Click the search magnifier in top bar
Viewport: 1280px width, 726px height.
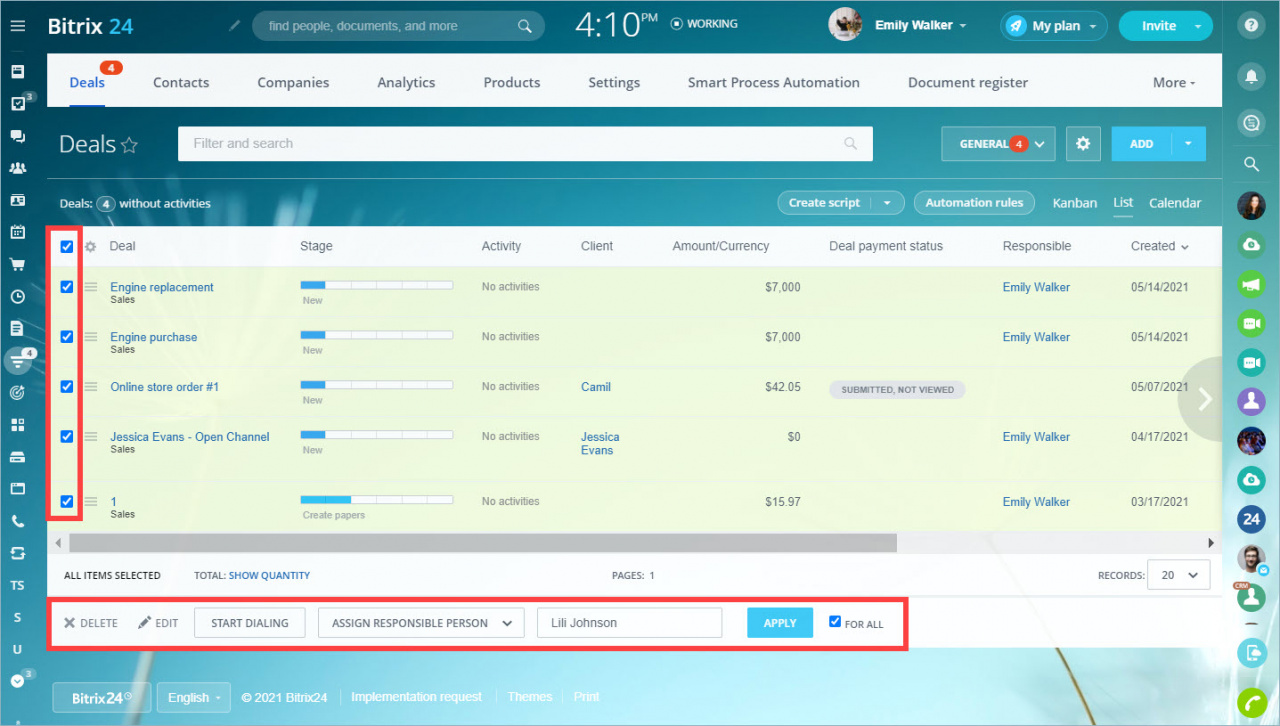point(525,26)
